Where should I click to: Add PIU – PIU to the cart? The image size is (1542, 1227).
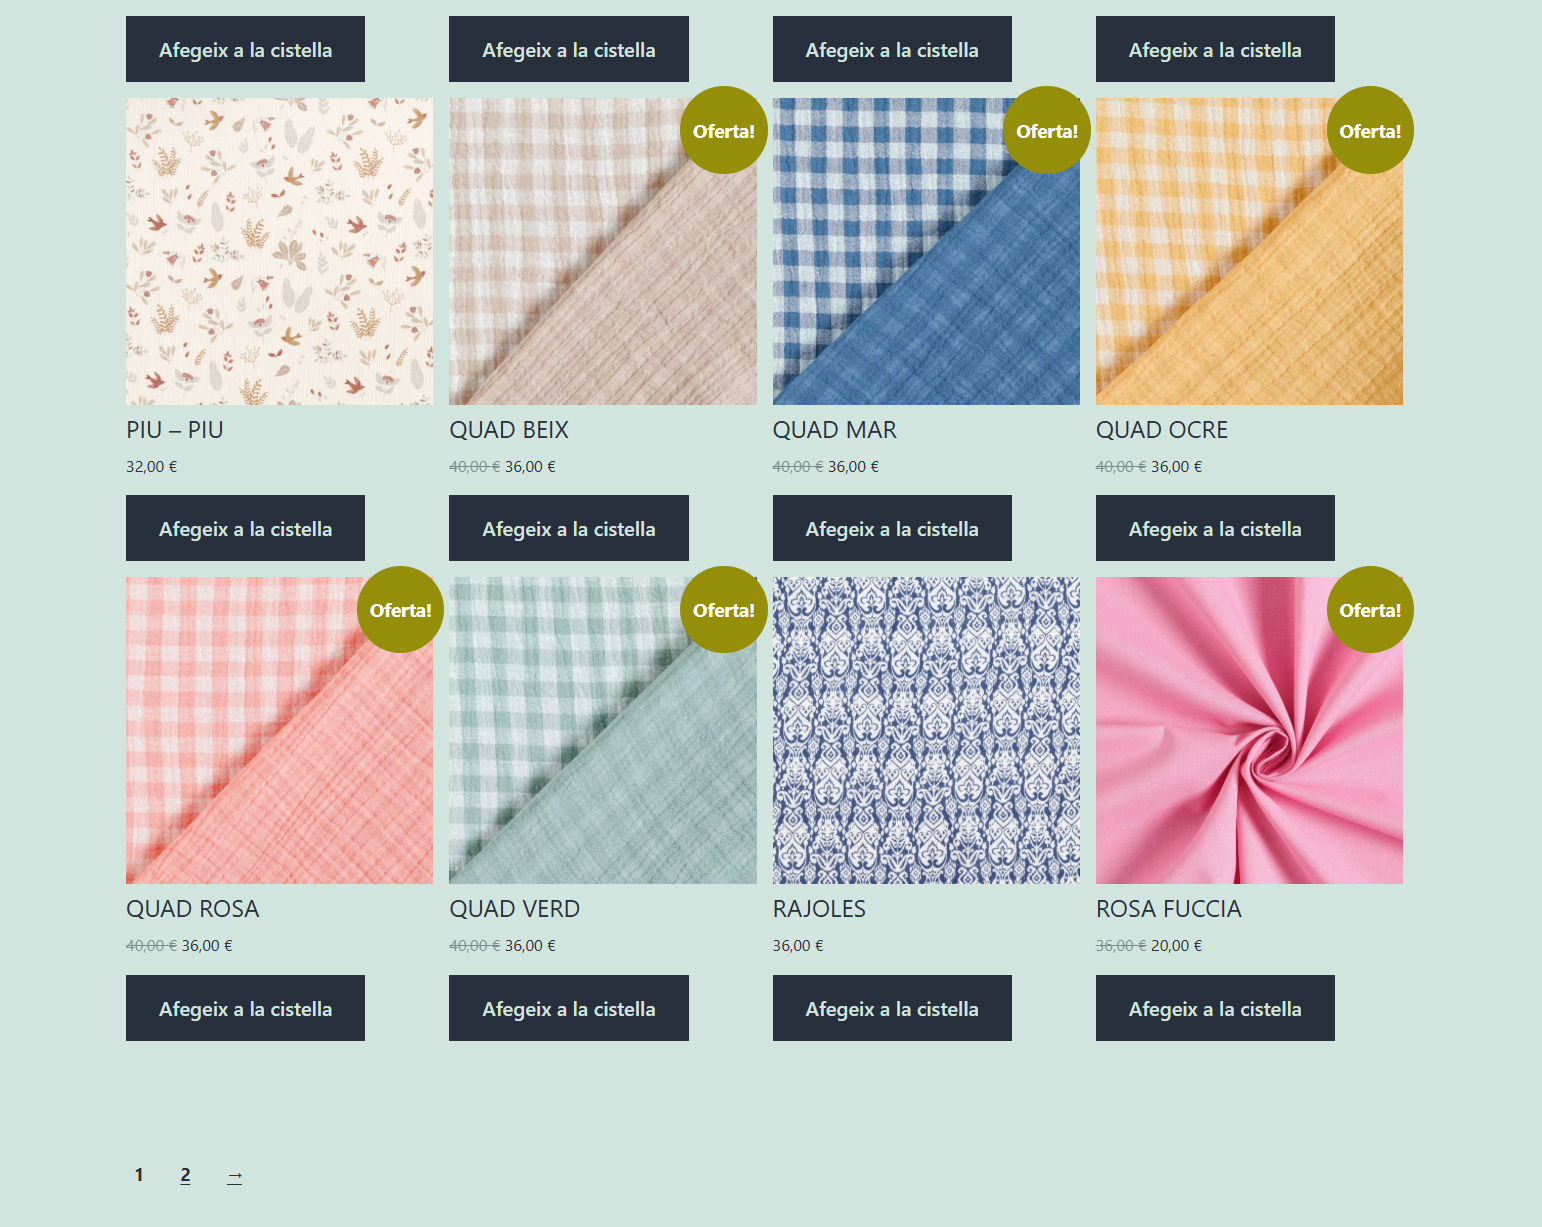[245, 528]
